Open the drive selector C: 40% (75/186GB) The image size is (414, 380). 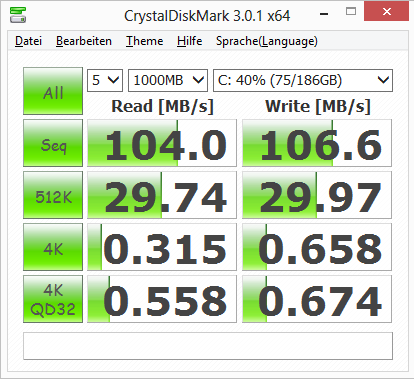(303, 80)
